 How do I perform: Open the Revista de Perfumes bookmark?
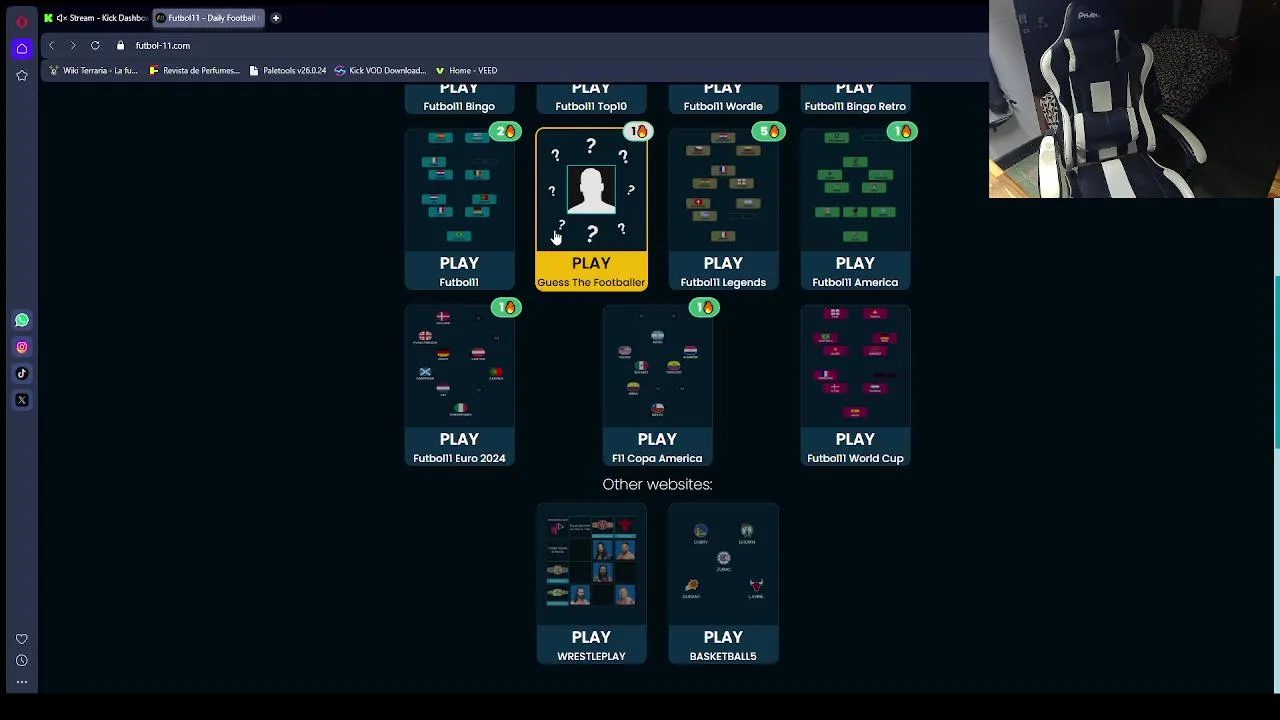tap(195, 70)
